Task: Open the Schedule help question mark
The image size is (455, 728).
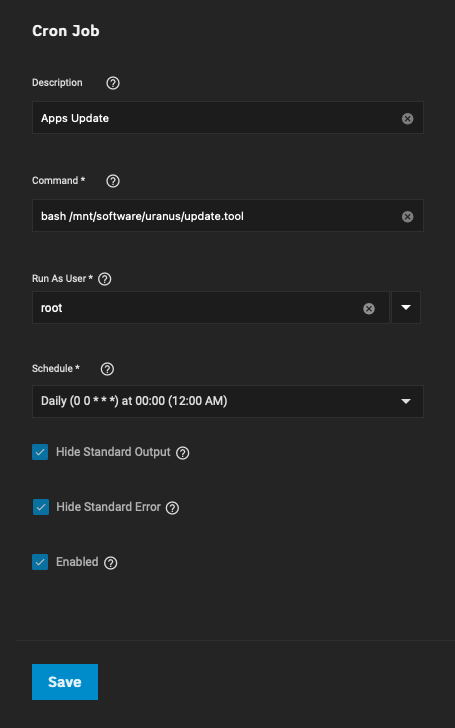Action: pyautogui.click(x=107, y=369)
